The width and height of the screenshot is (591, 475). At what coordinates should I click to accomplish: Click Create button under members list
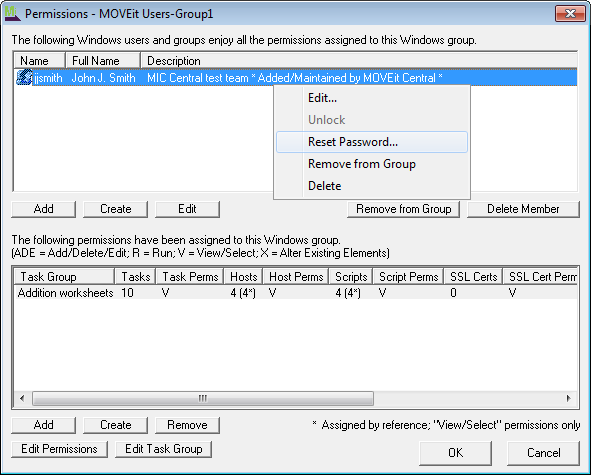(115, 209)
